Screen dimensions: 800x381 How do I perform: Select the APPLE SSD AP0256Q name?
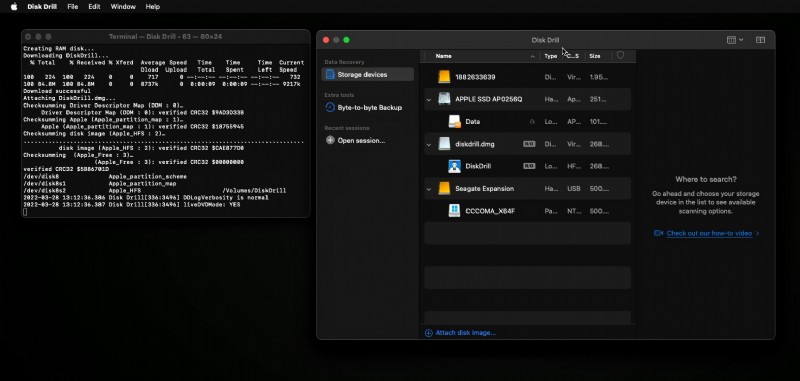(489, 99)
